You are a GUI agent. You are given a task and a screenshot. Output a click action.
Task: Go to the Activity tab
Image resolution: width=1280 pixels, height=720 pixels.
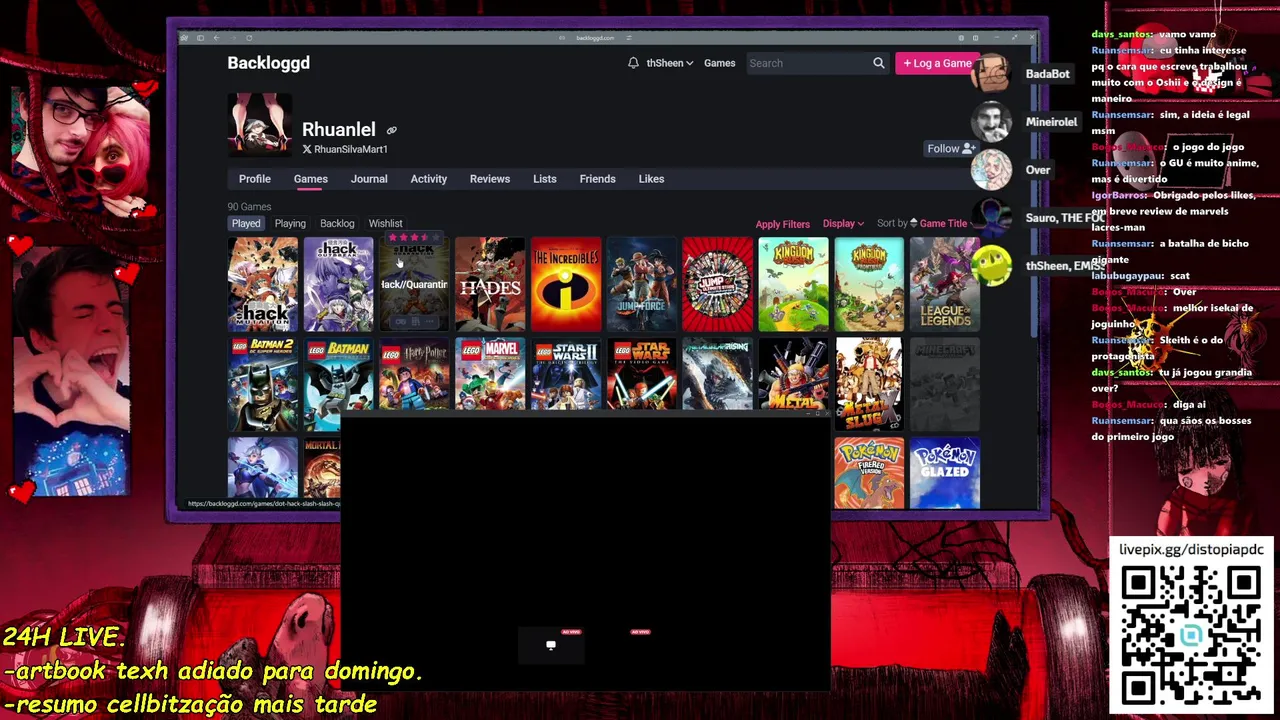pos(429,179)
